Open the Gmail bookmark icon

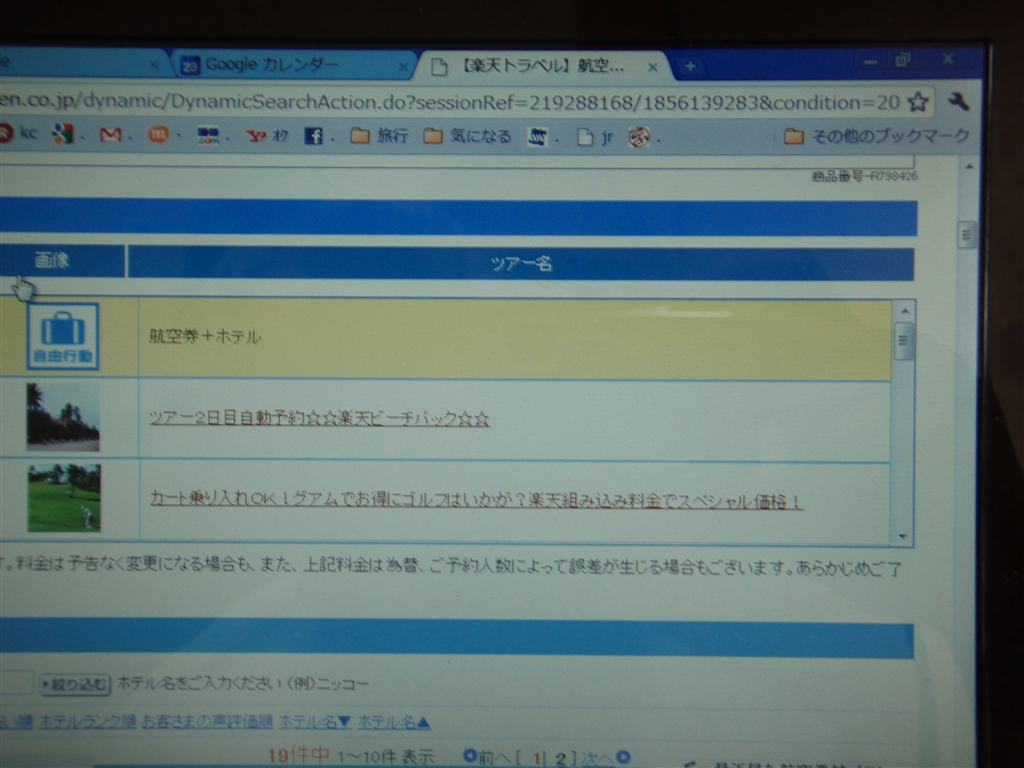(x=110, y=135)
